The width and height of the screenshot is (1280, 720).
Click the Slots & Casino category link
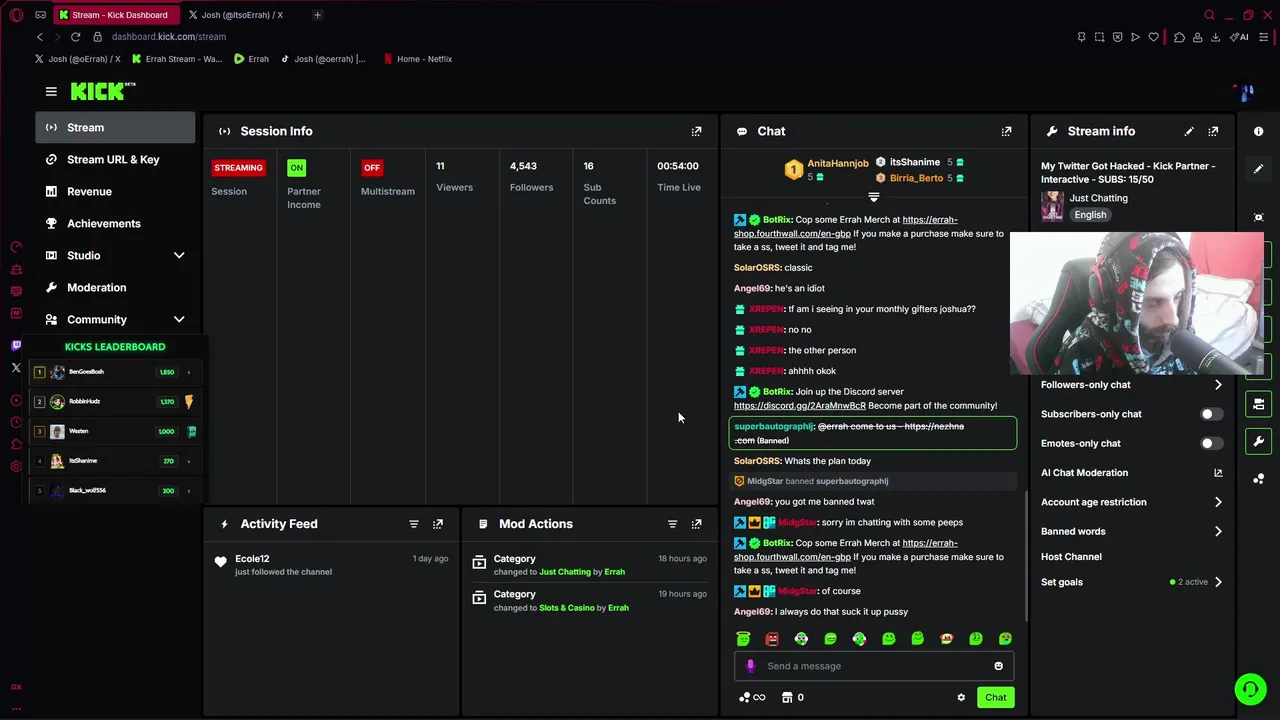click(x=567, y=608)
